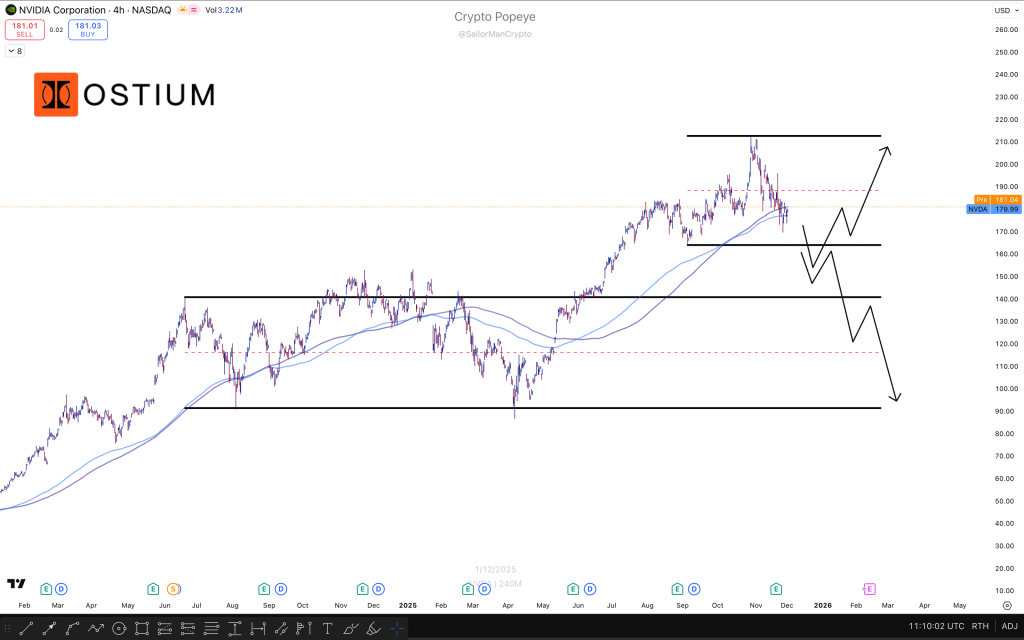This screenshot has width=1024, height=640.
Task: Select the Arrow line drawing tool
Action: point(50,629)
